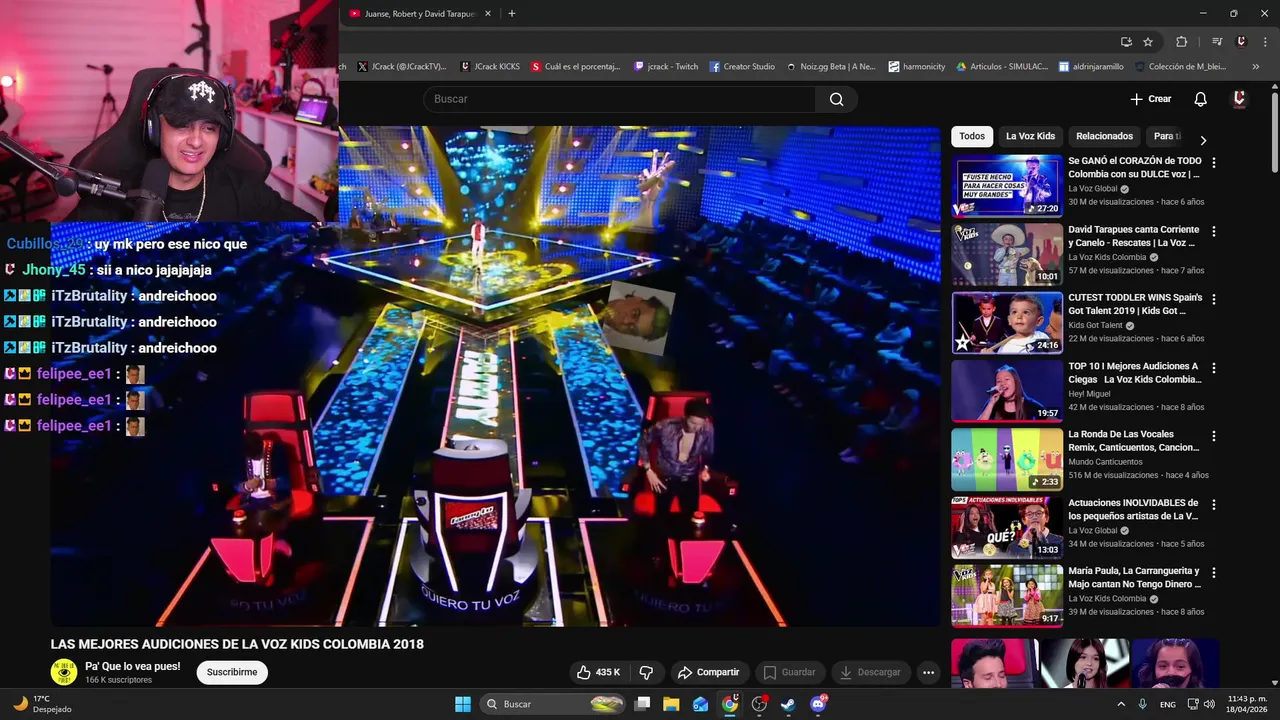The image size is (1280, 720).
Task: Click the Chrome icon on the taskbar
Action: point(730,704)
